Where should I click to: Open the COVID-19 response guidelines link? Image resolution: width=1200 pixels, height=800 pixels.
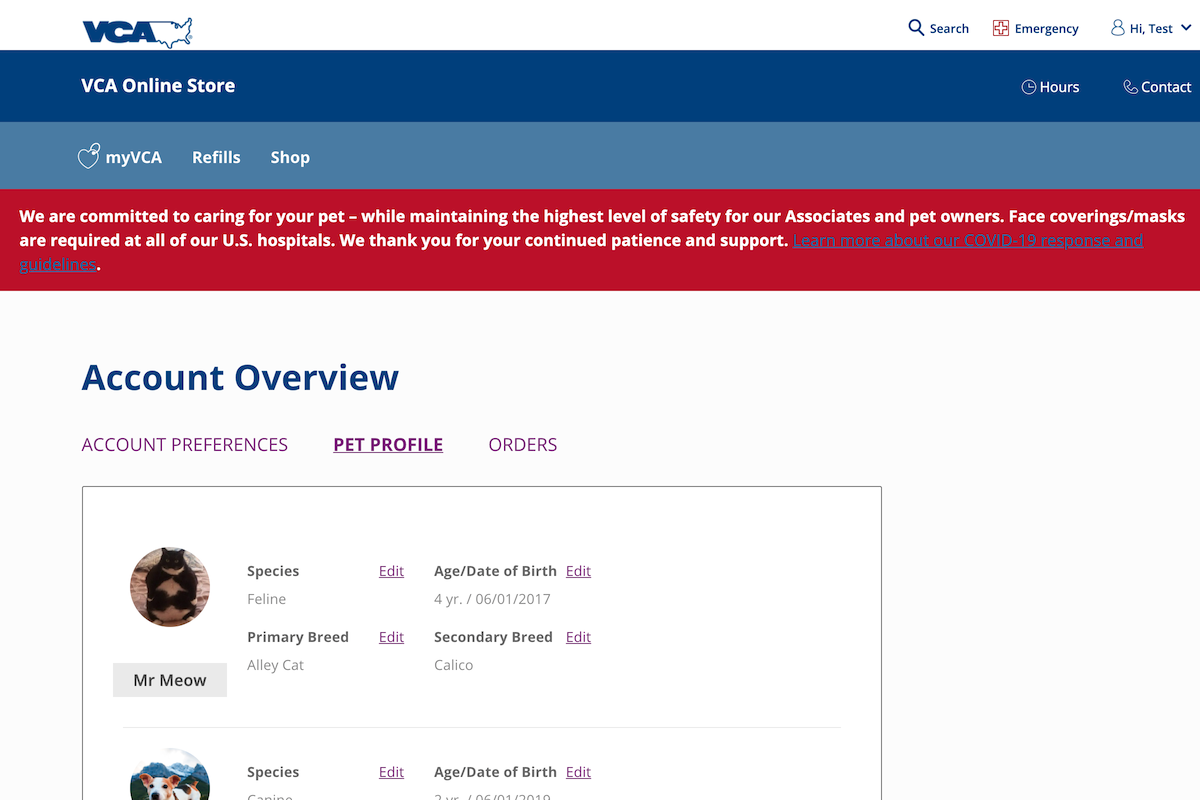[967, 241]
